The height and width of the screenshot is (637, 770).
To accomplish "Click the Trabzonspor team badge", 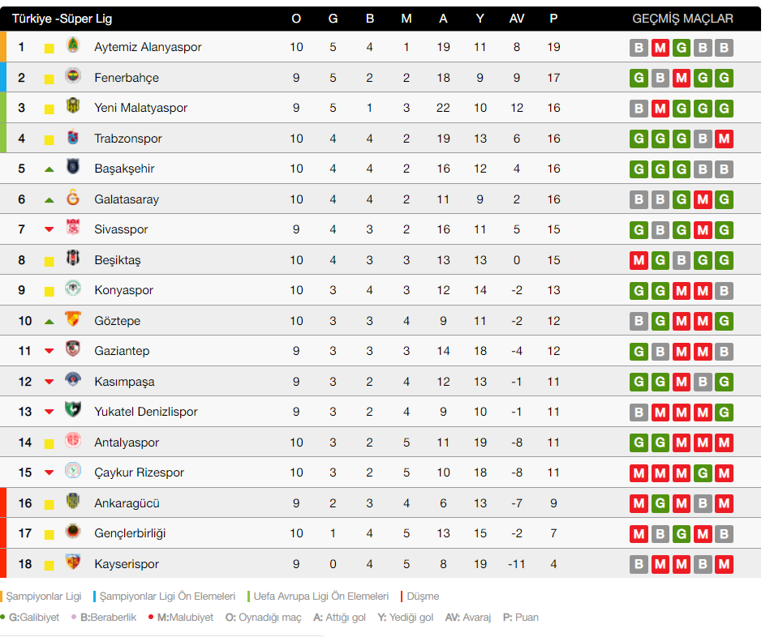I will [x=72, y=138].
